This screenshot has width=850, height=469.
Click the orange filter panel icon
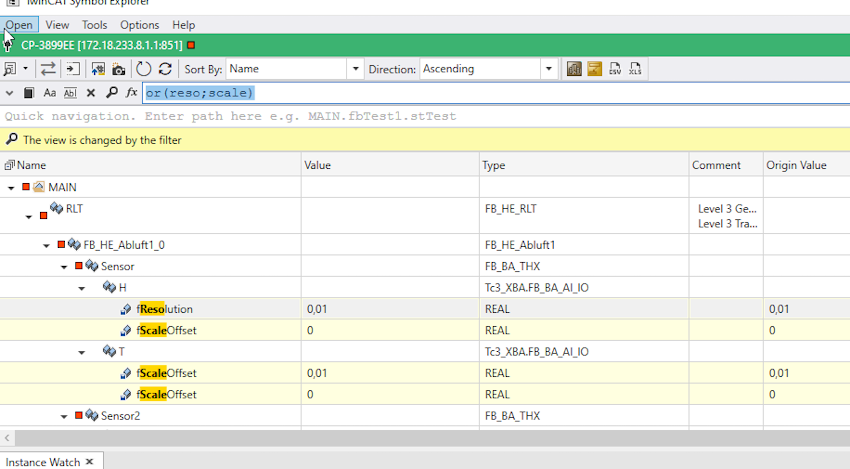tap(595, 69)
